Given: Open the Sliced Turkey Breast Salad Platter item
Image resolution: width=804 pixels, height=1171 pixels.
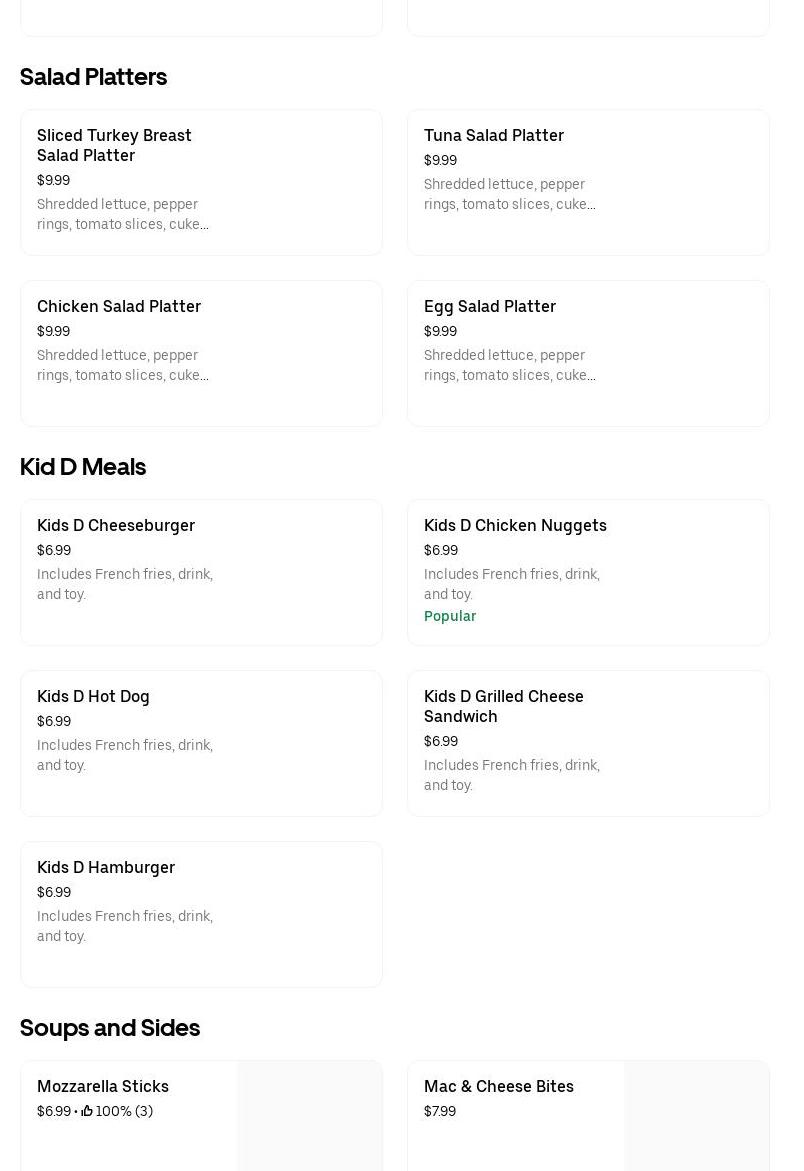Looking at the screenshot, I should (x=201, y=182).
